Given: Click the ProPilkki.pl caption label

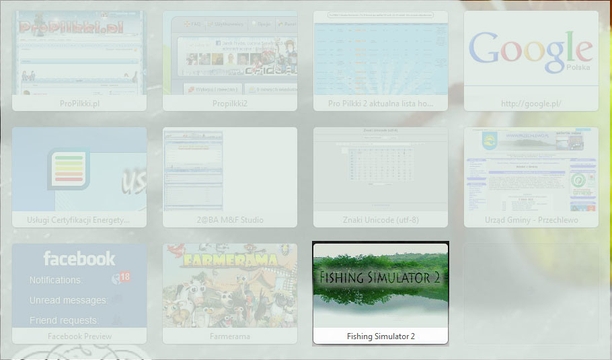Looking at the screenshot, I should click(80, 103).
